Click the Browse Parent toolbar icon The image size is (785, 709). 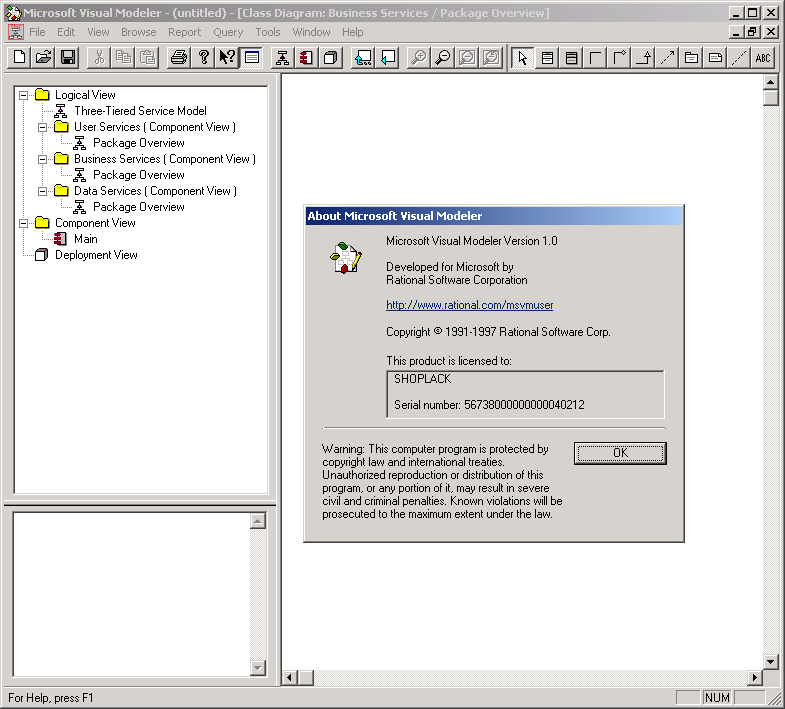coord(363,58)
